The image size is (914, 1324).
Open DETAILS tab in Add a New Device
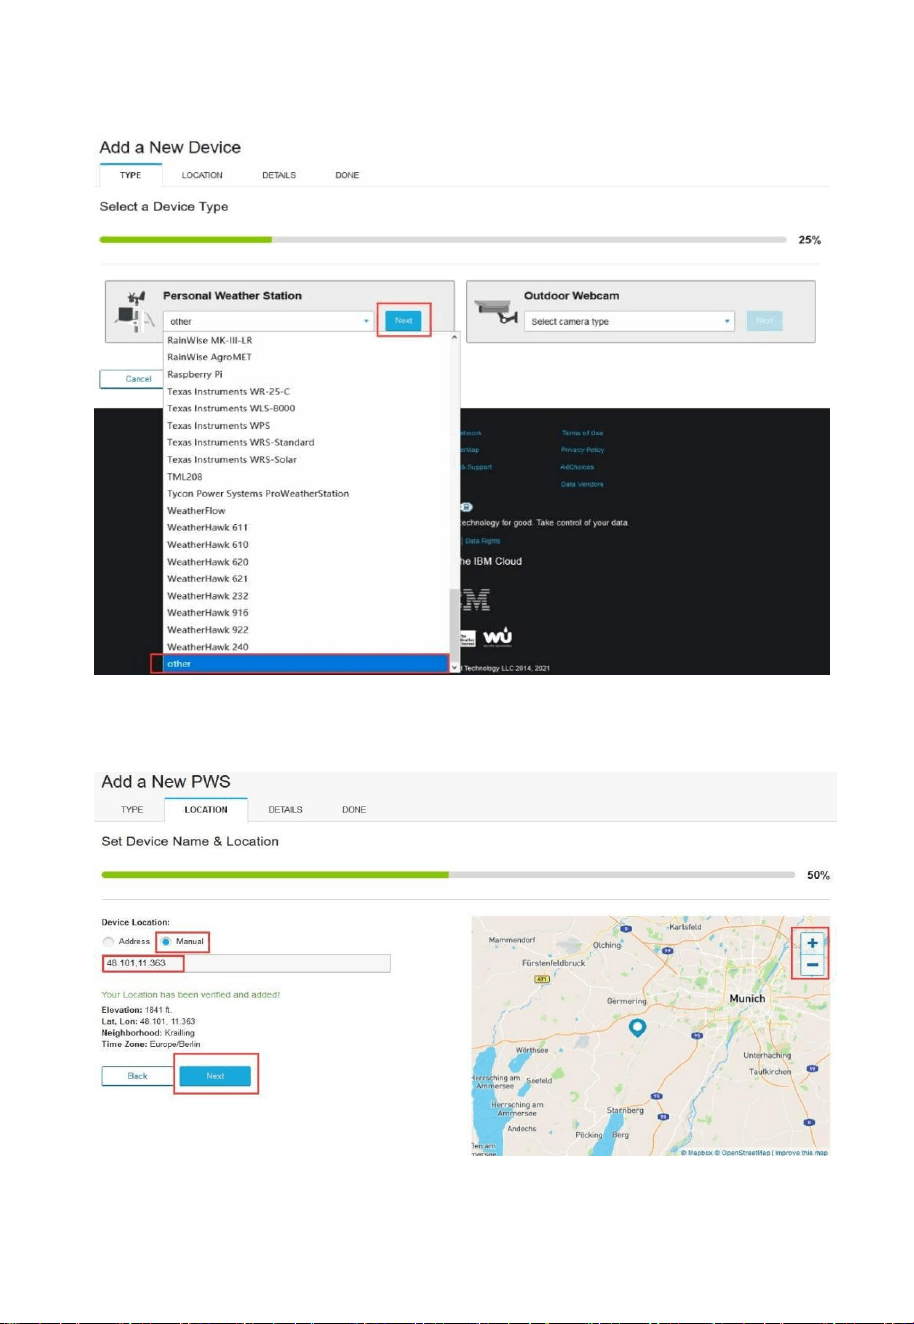click(279, 175)
